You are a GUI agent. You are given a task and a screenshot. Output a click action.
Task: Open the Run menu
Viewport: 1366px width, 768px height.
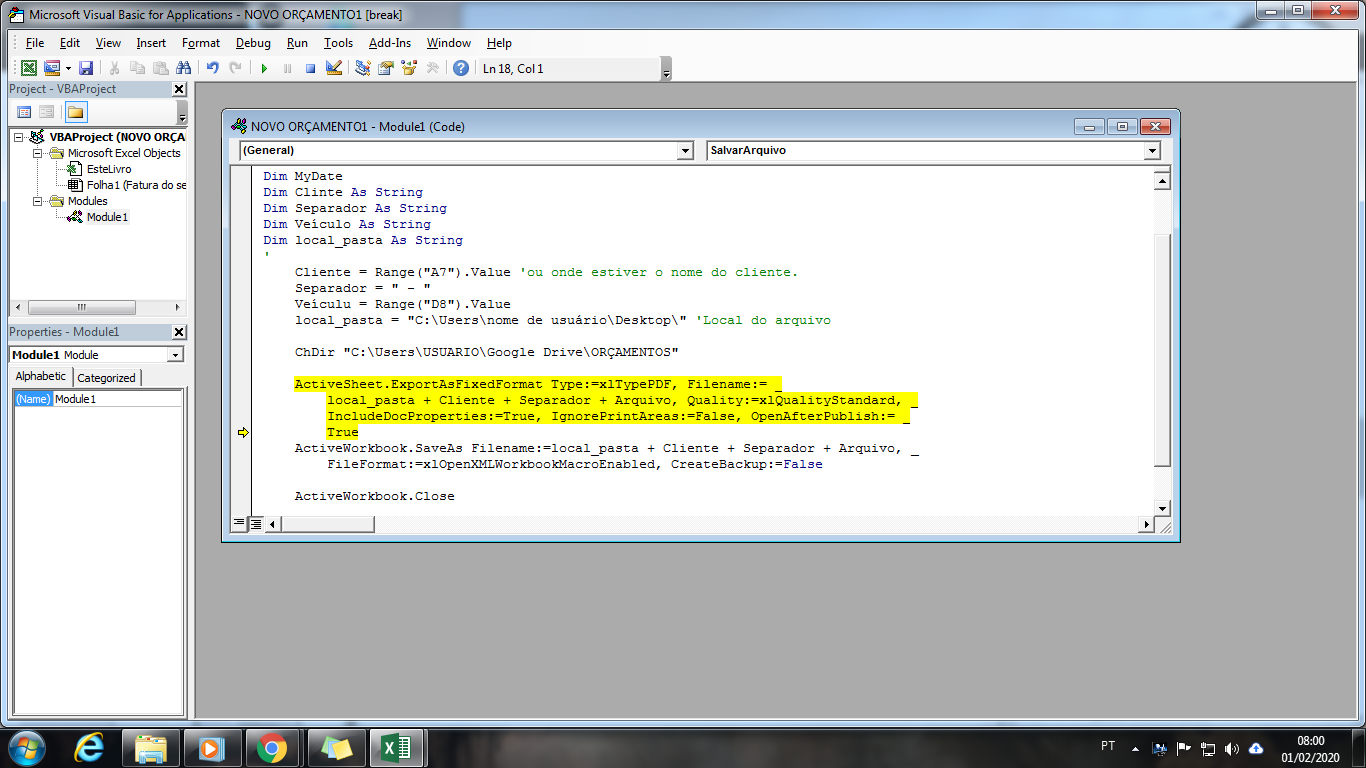click(297, 43)
